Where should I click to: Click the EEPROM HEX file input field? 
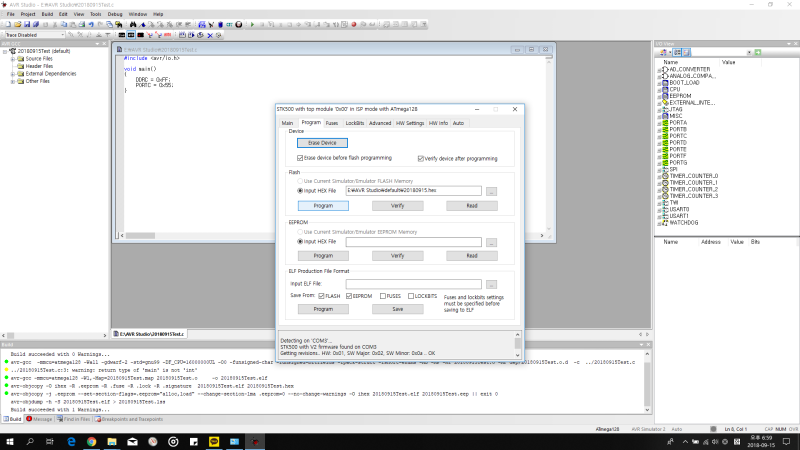pyautogui.click(x=413, y=242)
